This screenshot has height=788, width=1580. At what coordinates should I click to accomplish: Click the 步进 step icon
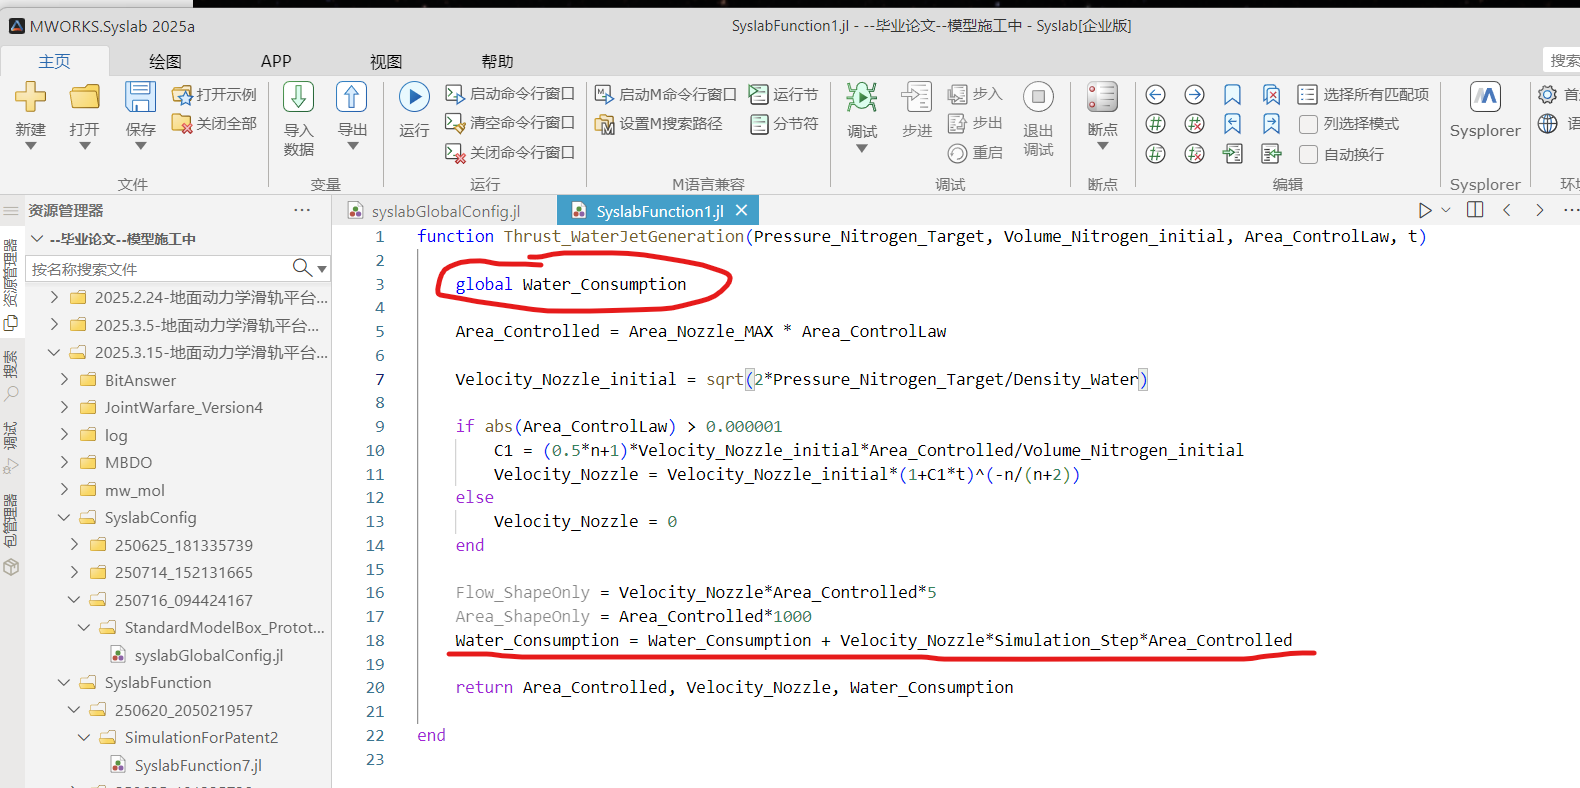pyautogui.click(x=916, y=97)
